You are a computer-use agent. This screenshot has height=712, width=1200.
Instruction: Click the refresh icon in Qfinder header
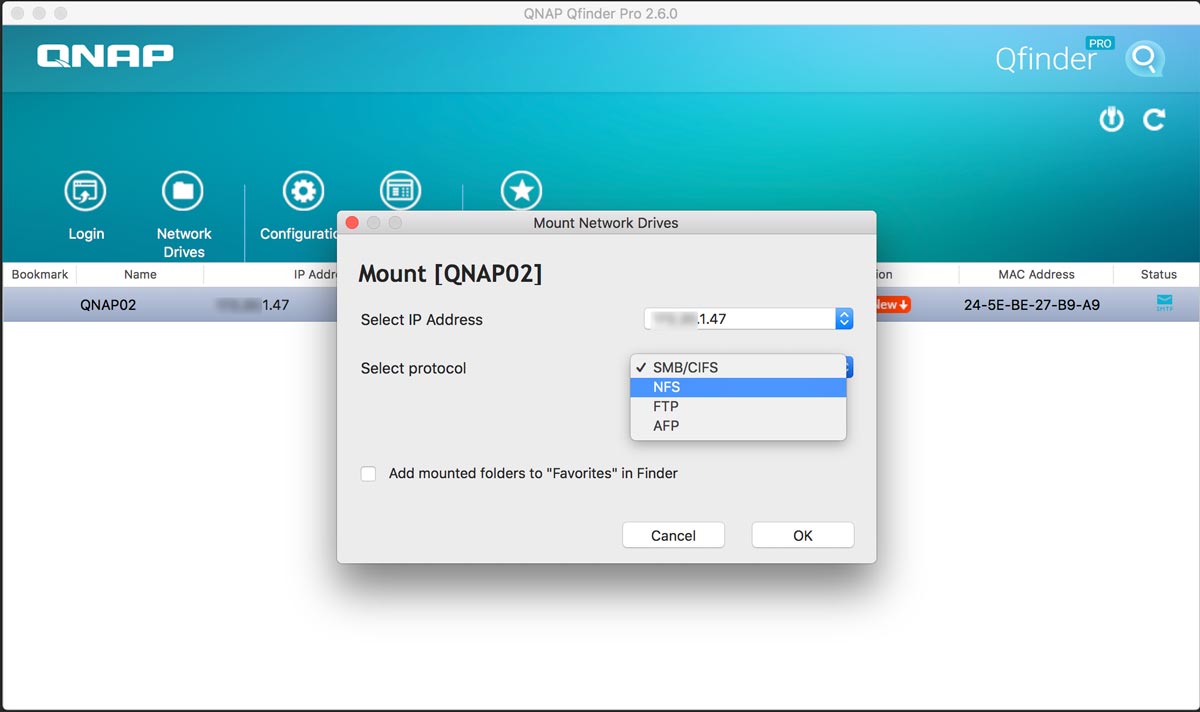point(1154,120)
